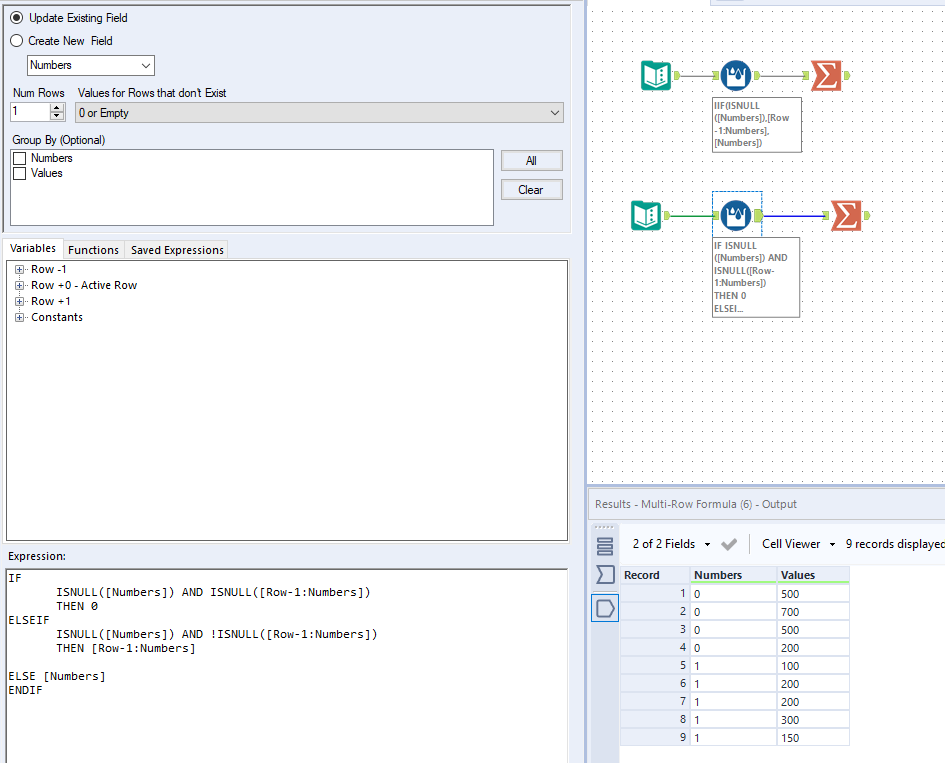This screenshot has height=763, width=945.
Task: Click top tool's IIF(ISNULL annotation box
Action: tap(757, 125)
